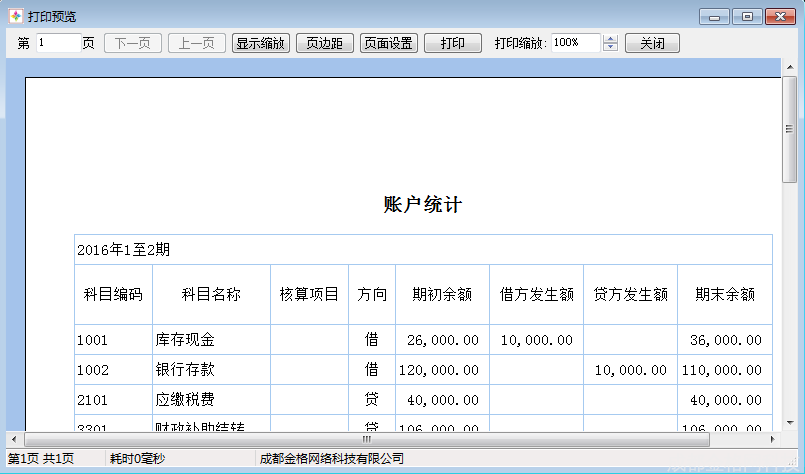Screen dimensions: 805x474
Task: Click the 打印缩放 percentage field
Action: point(575,43)
